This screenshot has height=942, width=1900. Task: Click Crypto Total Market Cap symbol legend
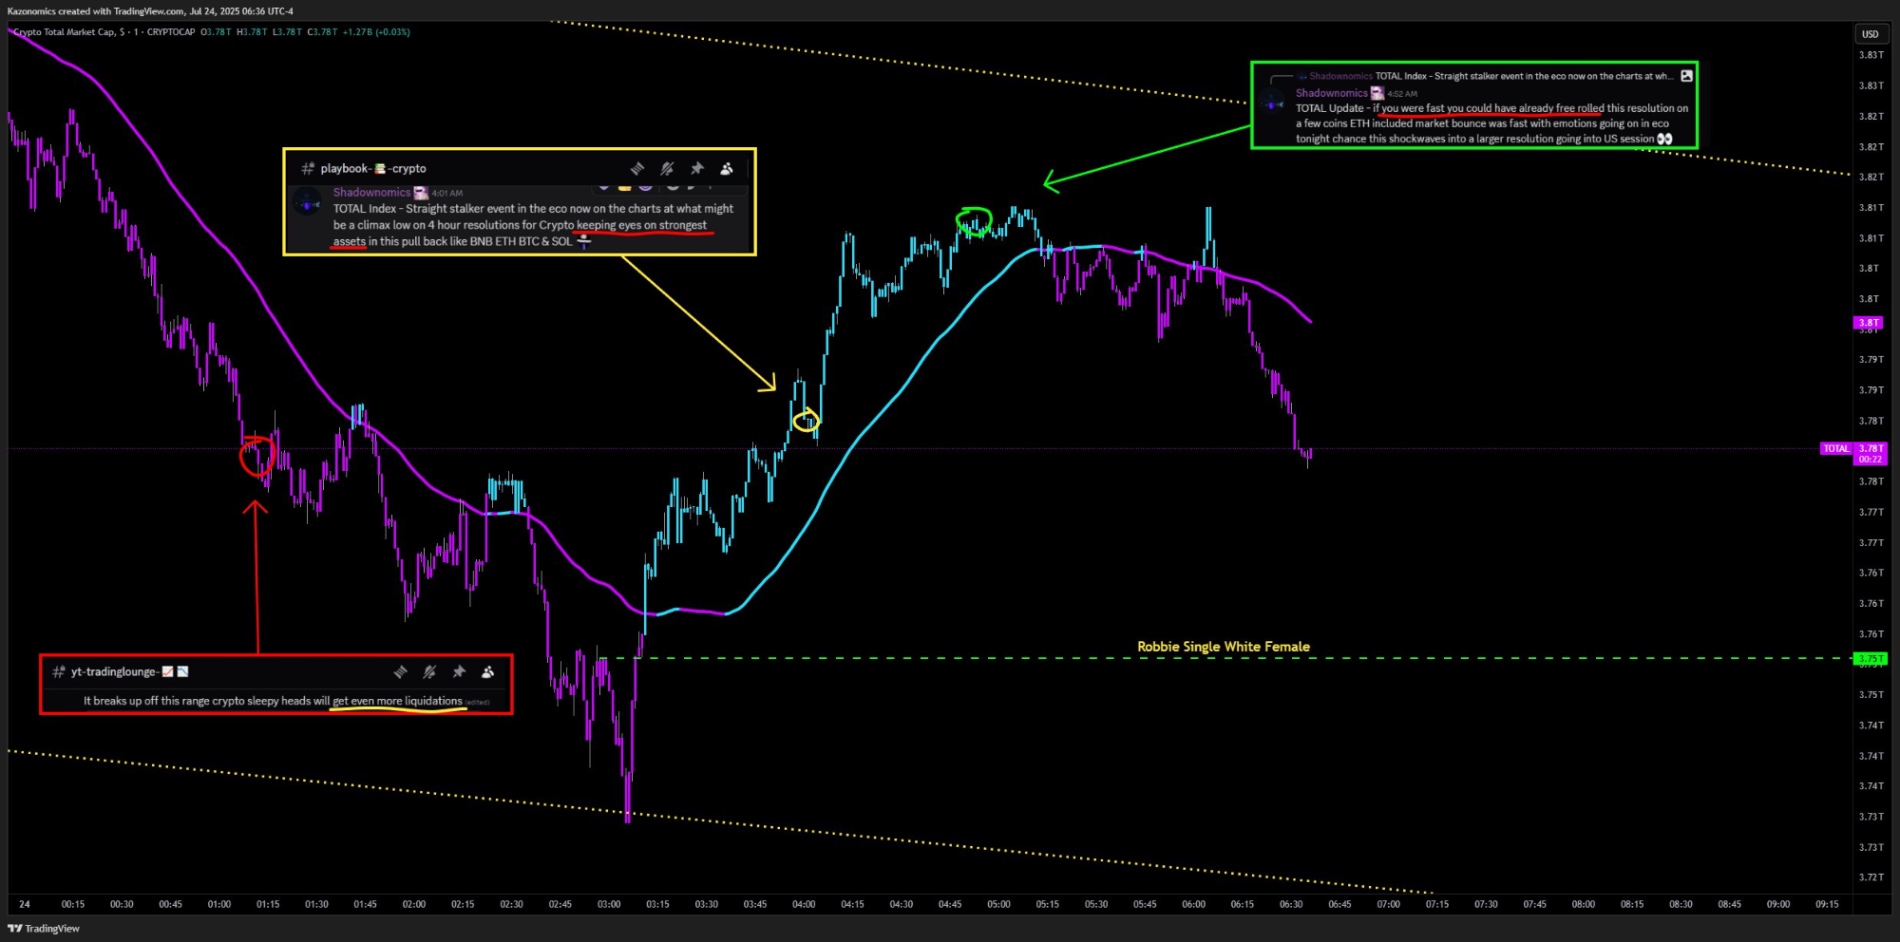(104, 32)
